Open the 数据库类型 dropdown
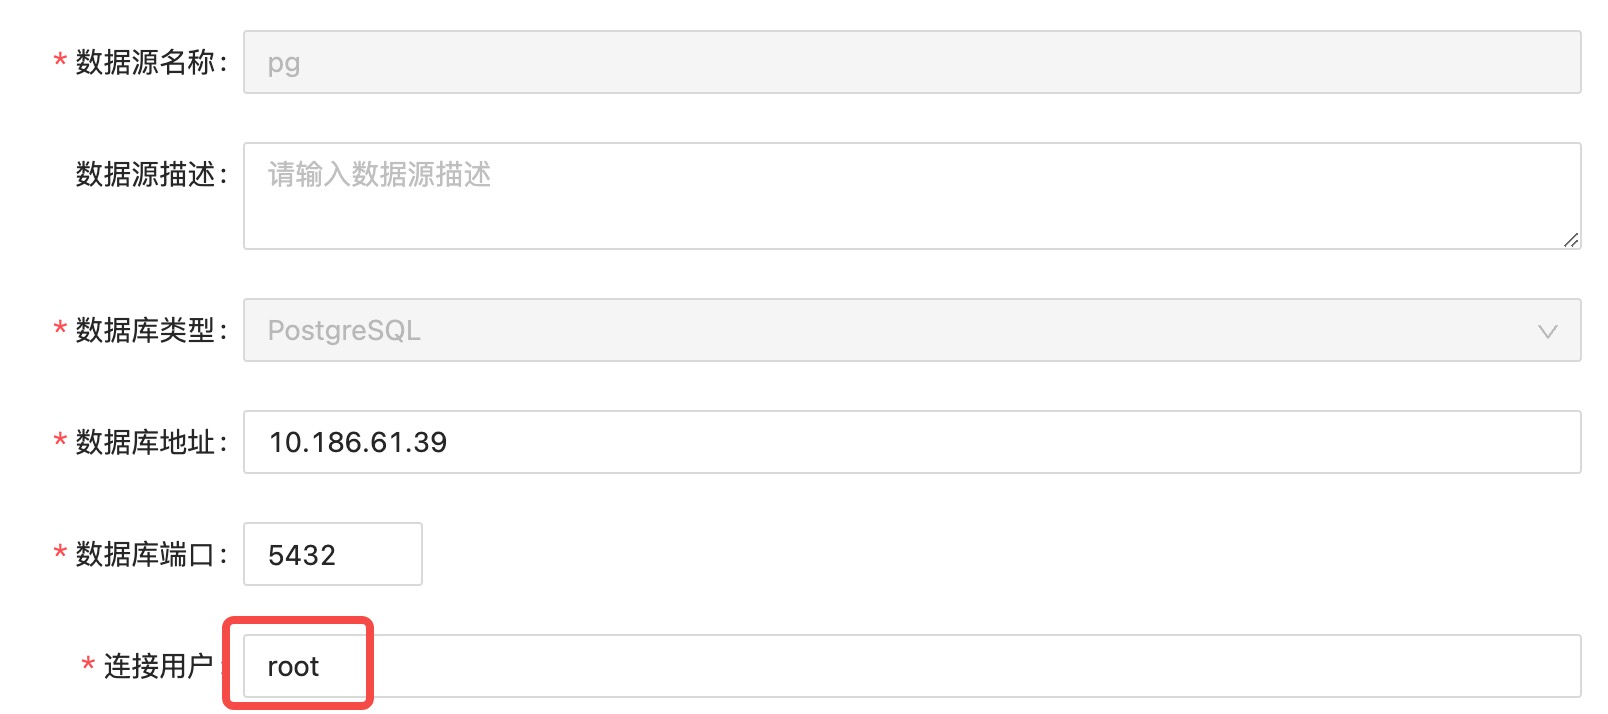The image size is (1608, 714). coord(900,330)
